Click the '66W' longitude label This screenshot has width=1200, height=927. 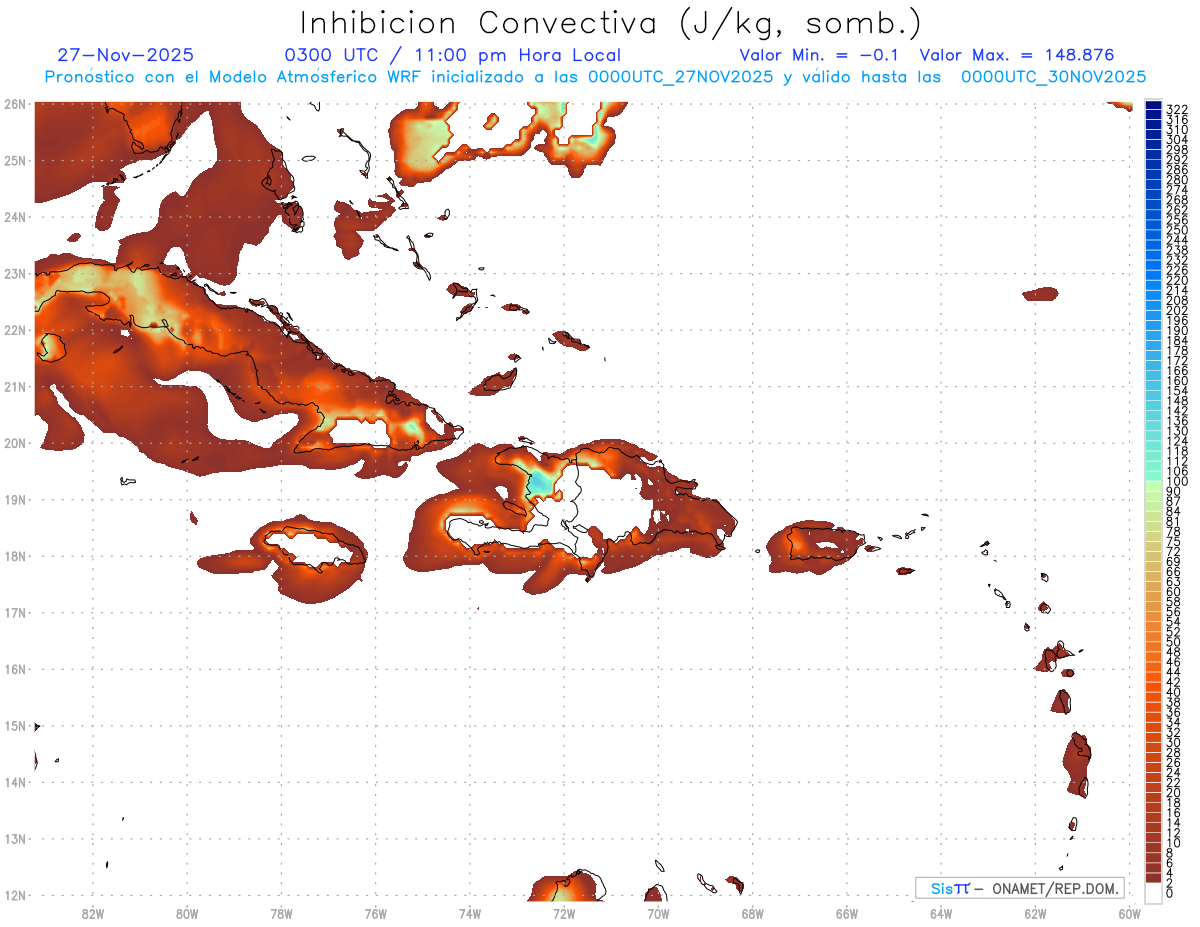(x=847, y=913)
